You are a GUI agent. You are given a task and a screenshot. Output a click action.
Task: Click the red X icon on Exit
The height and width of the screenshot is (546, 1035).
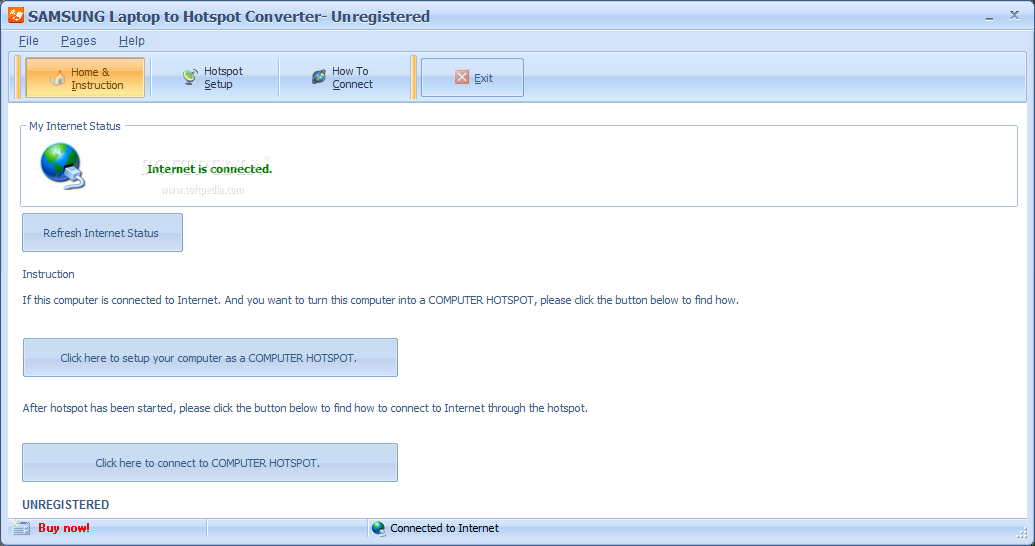click(462, 77)
